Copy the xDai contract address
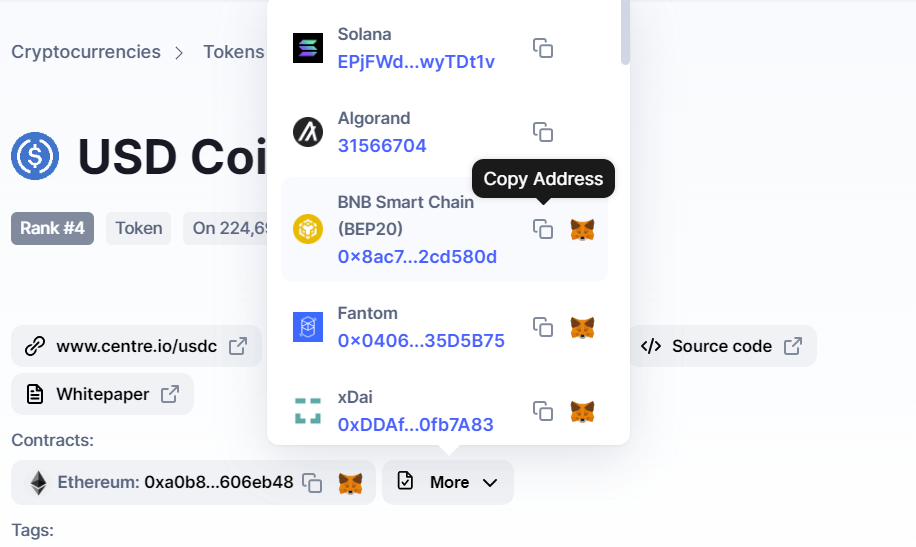Image resolution: width=916 pixels, height=547 pixels. tap(543, 411)
